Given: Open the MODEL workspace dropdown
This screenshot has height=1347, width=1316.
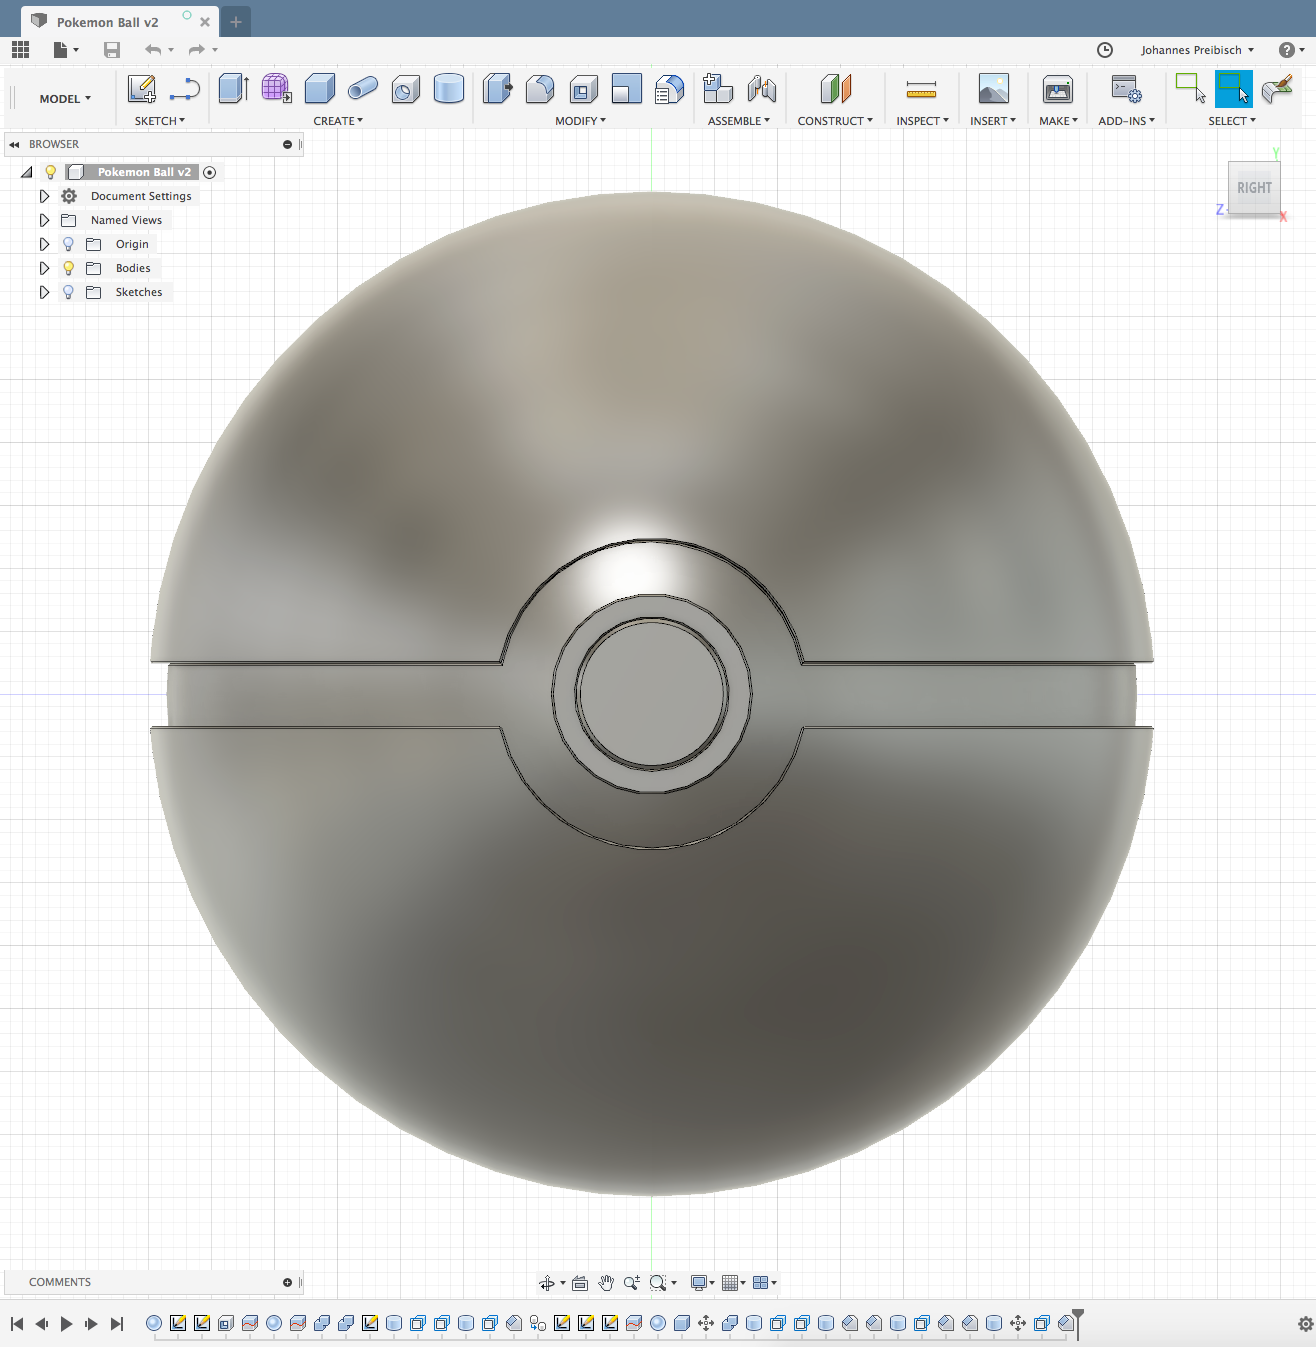Looking at the screenshot, I should [65, 99].
